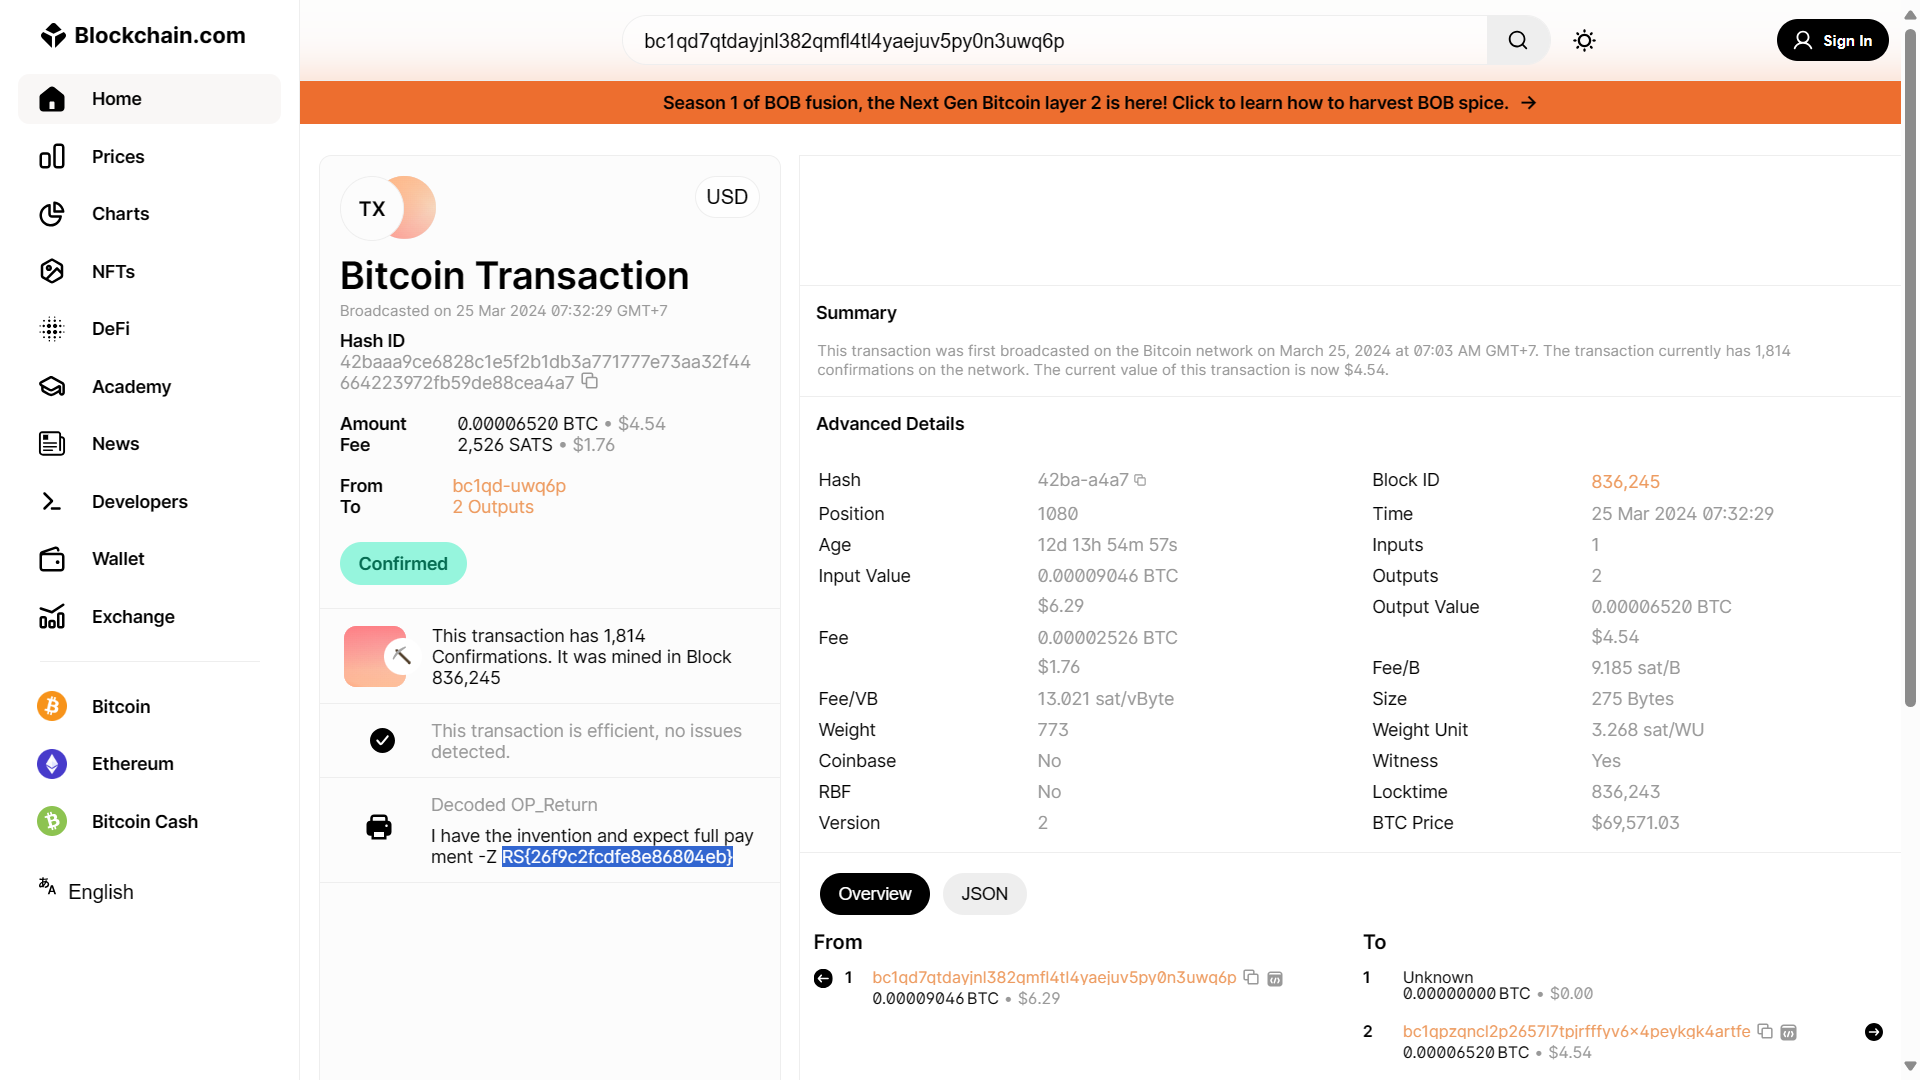This screenshot has height=1080, width=1920.
Task: Copy short hash in Advanced Details
Action: pos(1140,481)
